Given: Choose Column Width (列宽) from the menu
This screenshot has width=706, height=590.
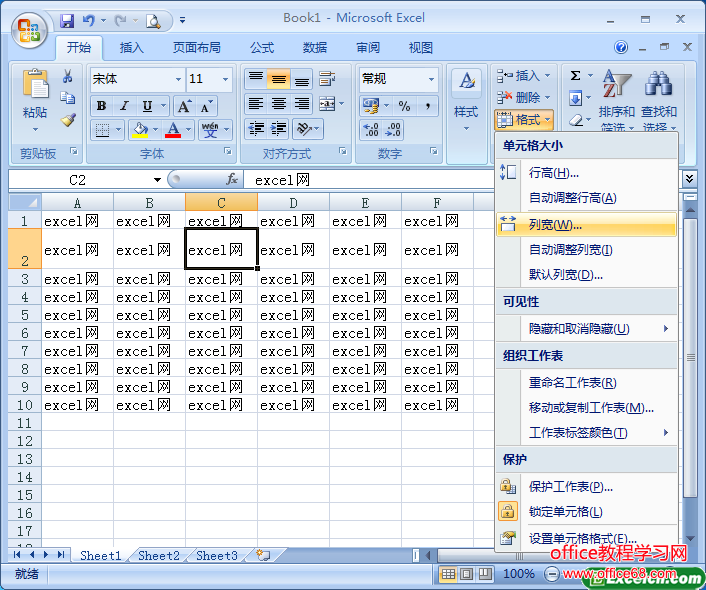Looking at the screenshot, I should [555, 225].
